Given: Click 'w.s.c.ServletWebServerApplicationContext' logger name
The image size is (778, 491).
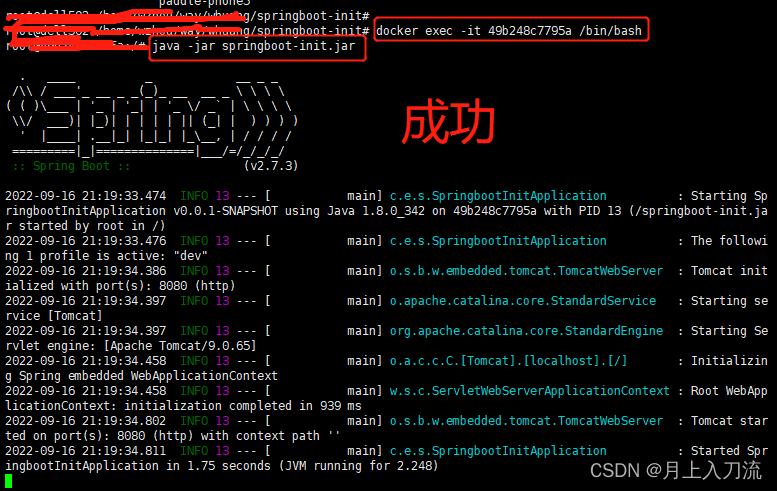Looking at the screenshot, I should tap(529, 391).
